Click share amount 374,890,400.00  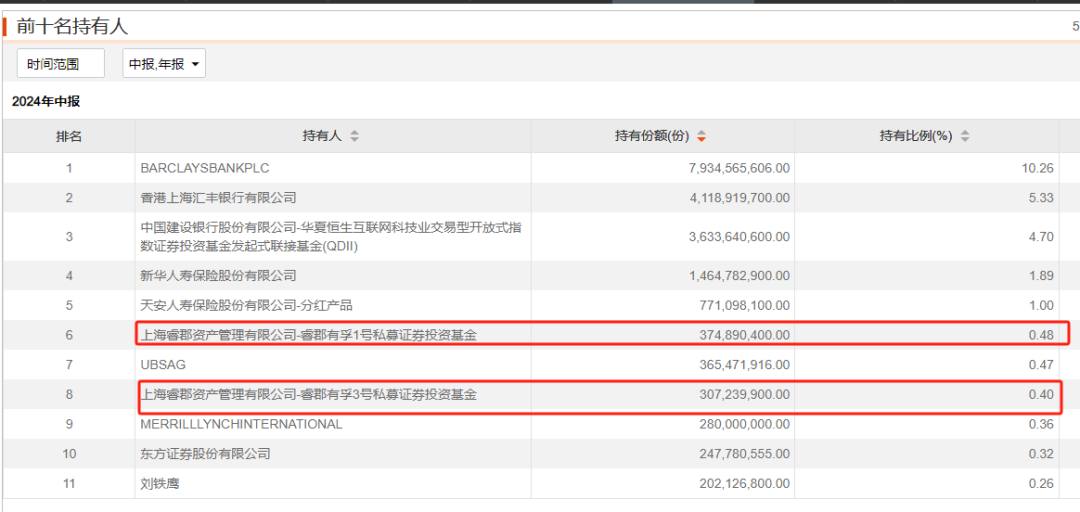746,336
